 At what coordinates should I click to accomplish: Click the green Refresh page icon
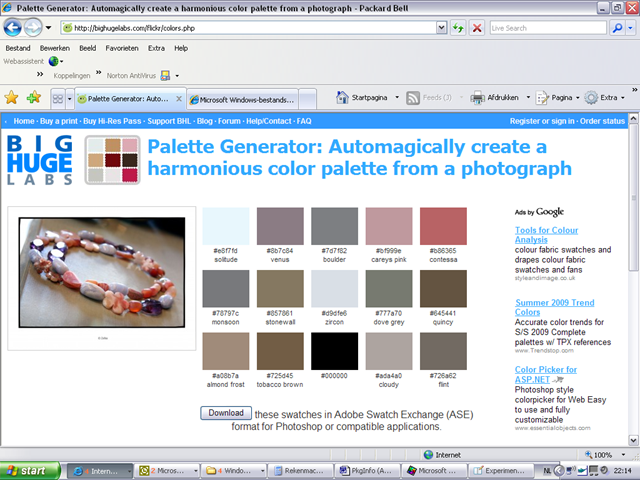[457, 28]
